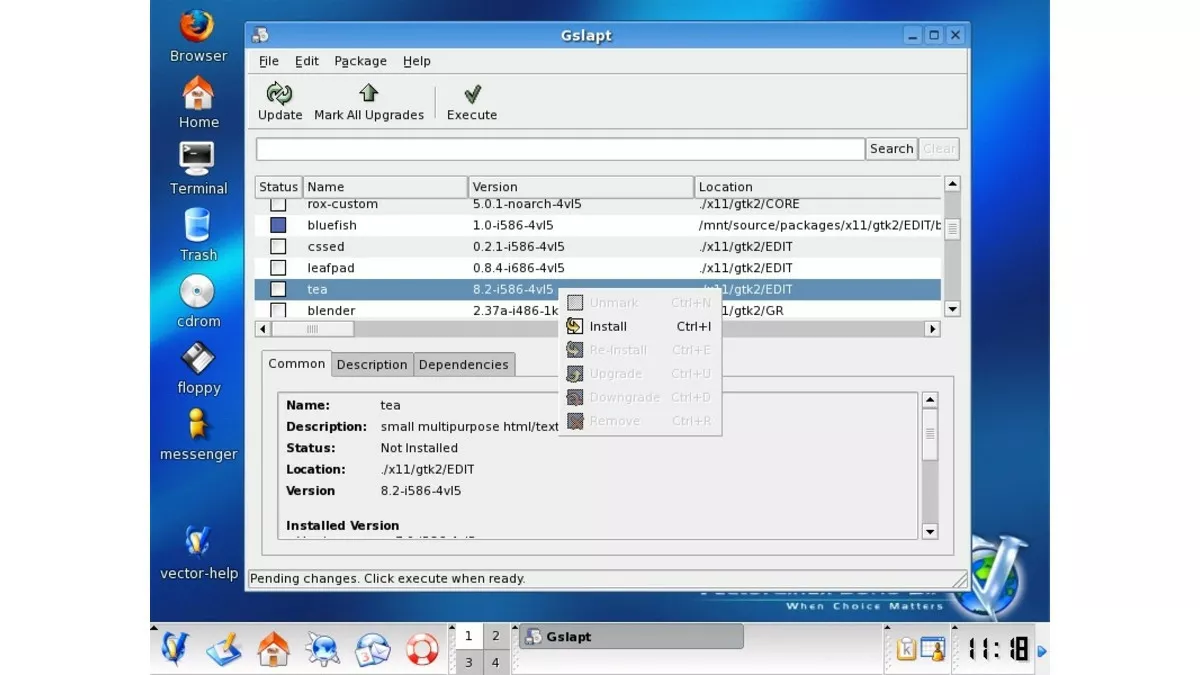
Task: Open the cdrom desktop icon
Action: (198, 291)
